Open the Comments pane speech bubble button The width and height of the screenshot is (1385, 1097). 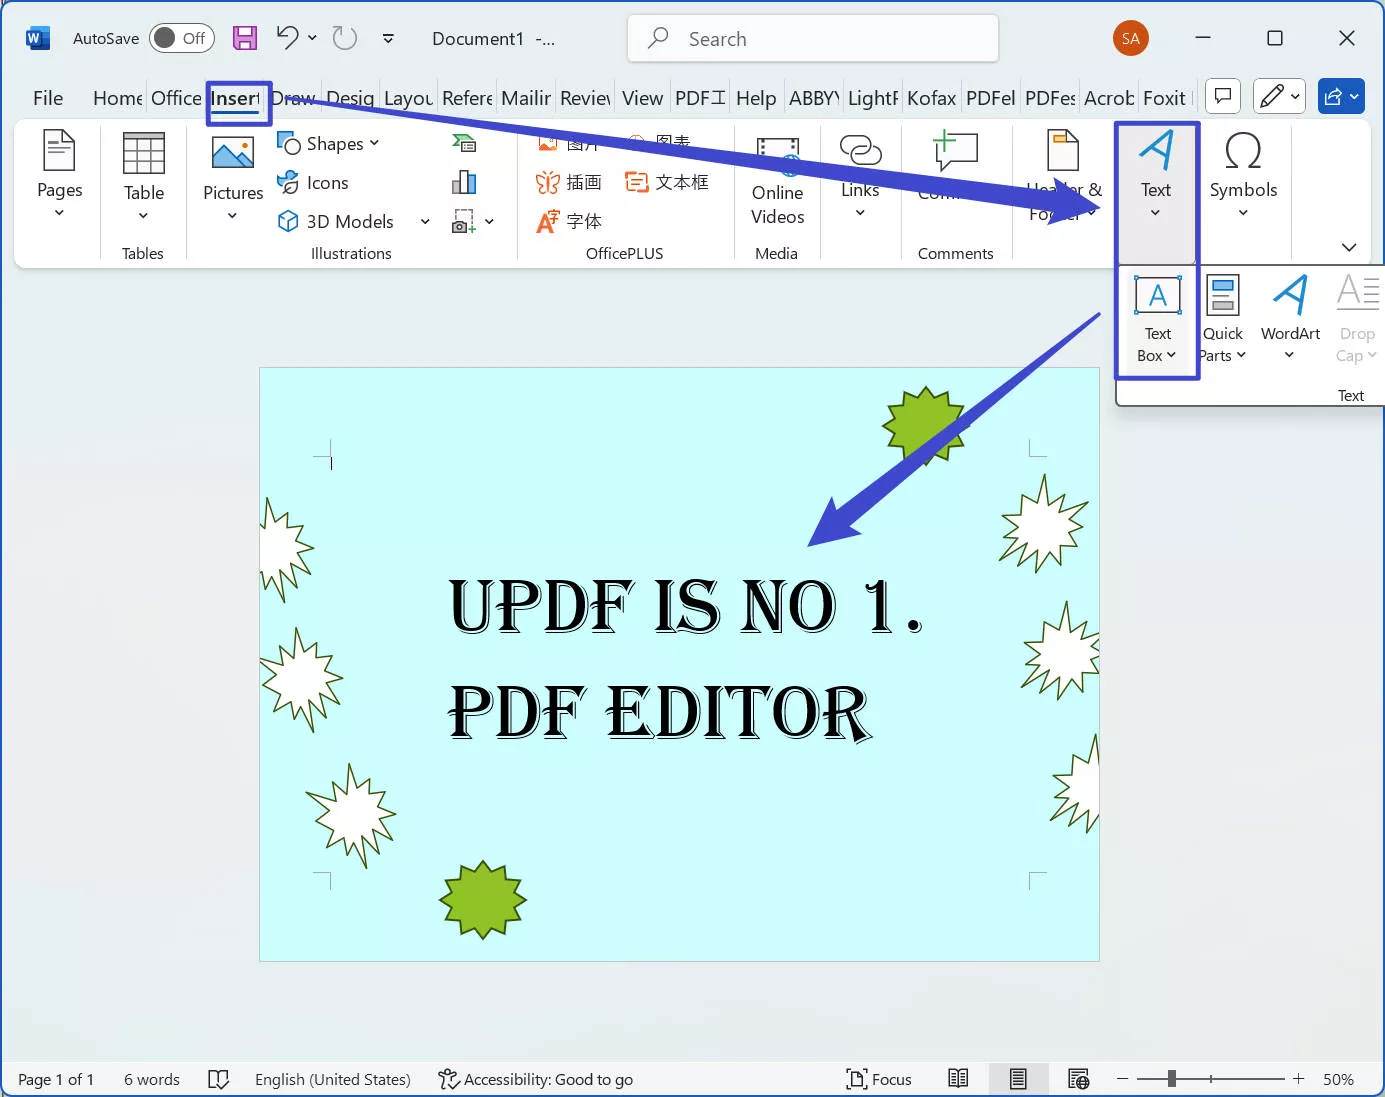coord(1222,97)
